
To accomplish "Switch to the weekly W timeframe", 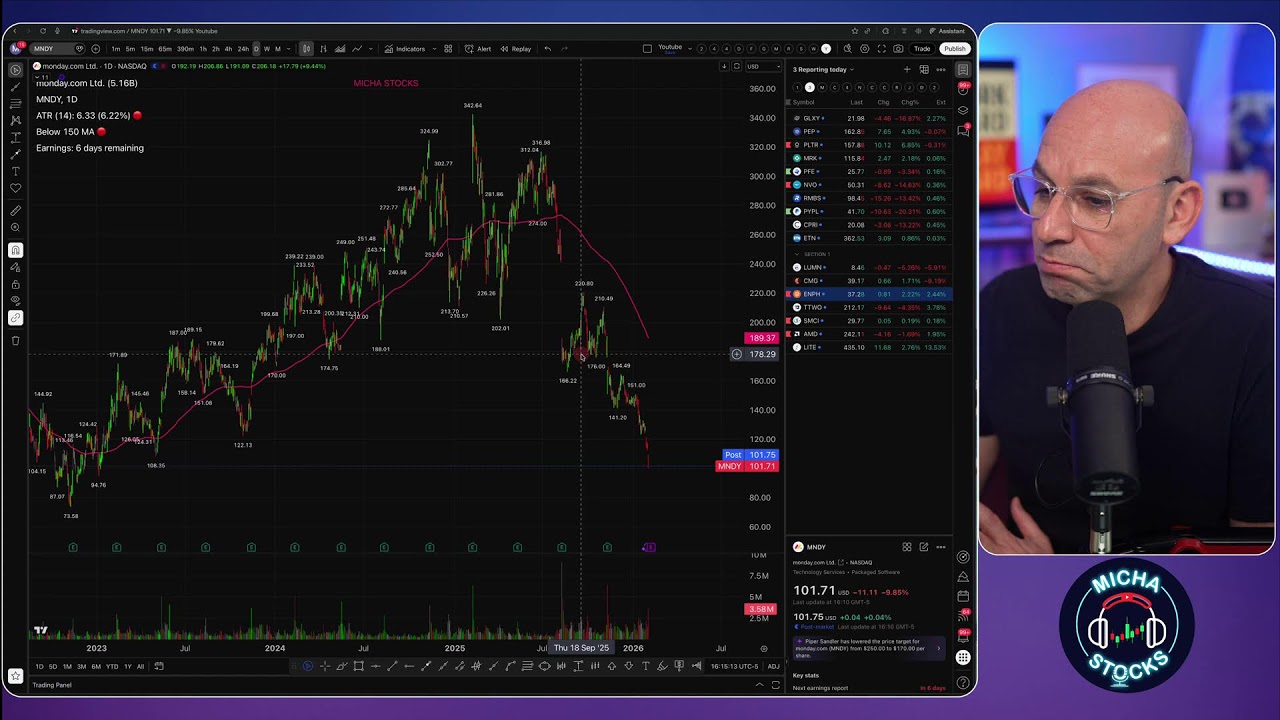I will coord(266,49).
